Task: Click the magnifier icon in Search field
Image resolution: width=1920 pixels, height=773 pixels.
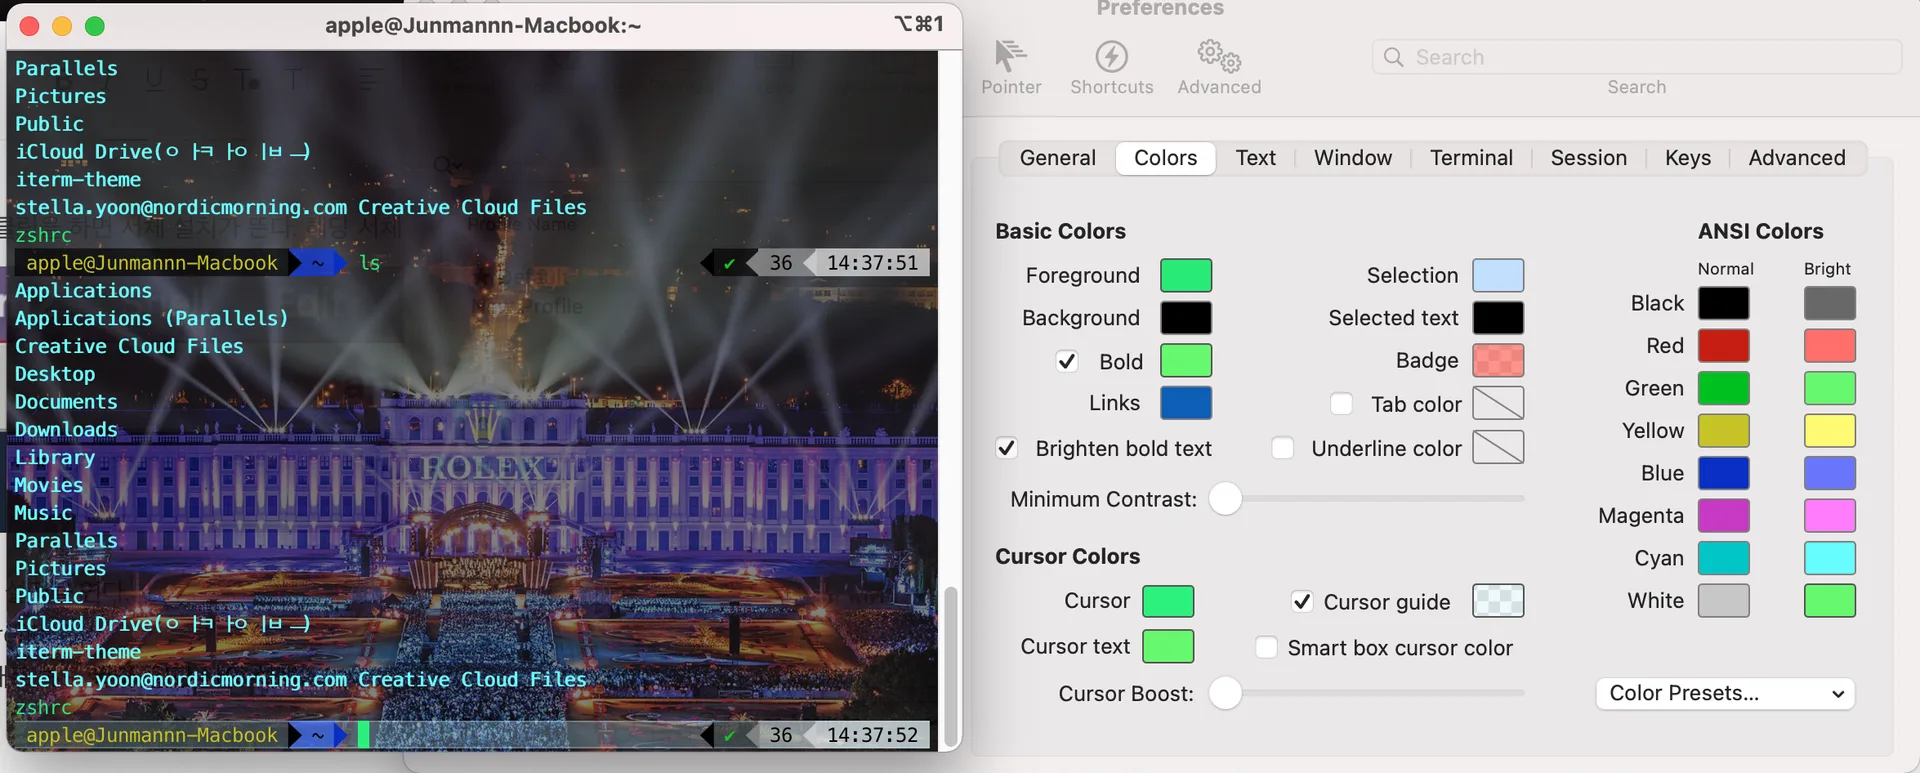Action: 1393,57
